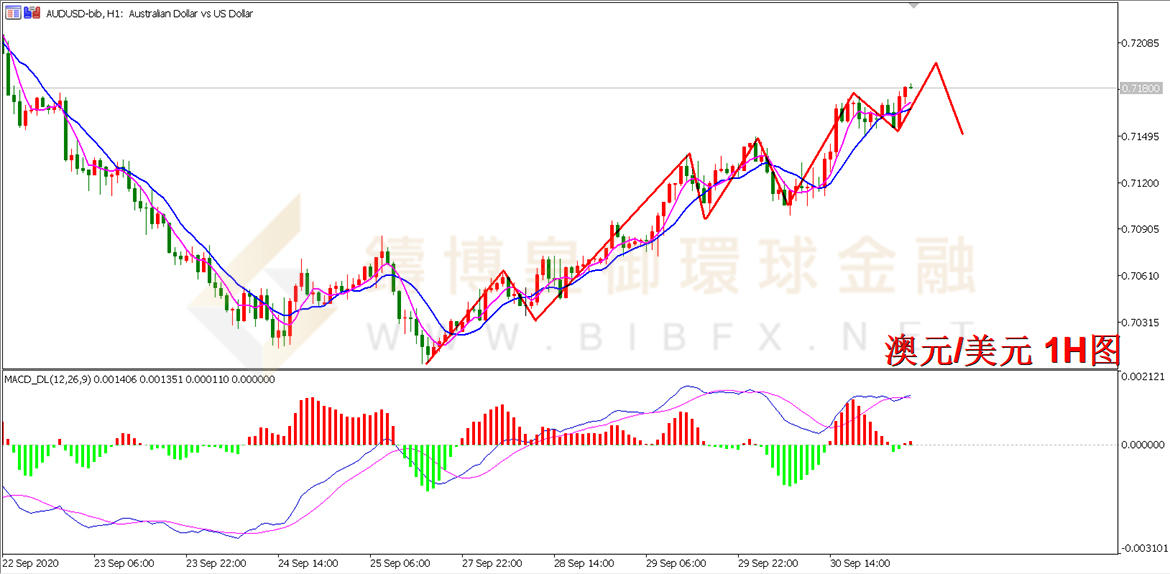Select the 25 Sep 06:00 time label
Screen dimensions: 1170x574
coord(399,563)
